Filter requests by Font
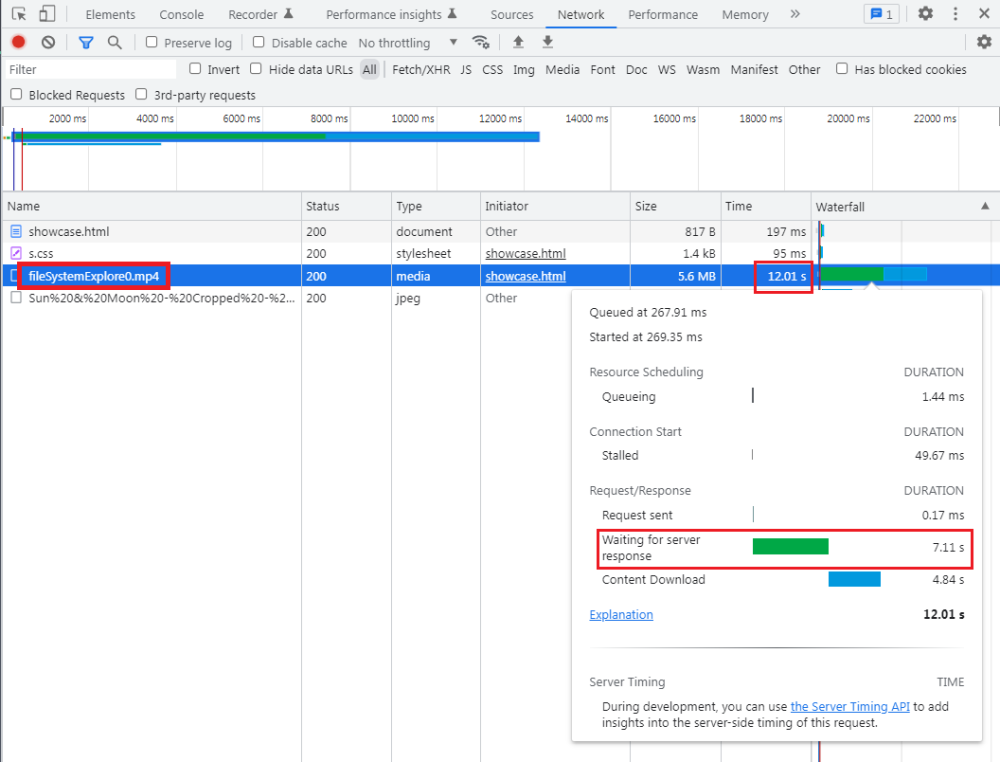The width and height of the screenshot is (1000, 762). click(603, 70)
